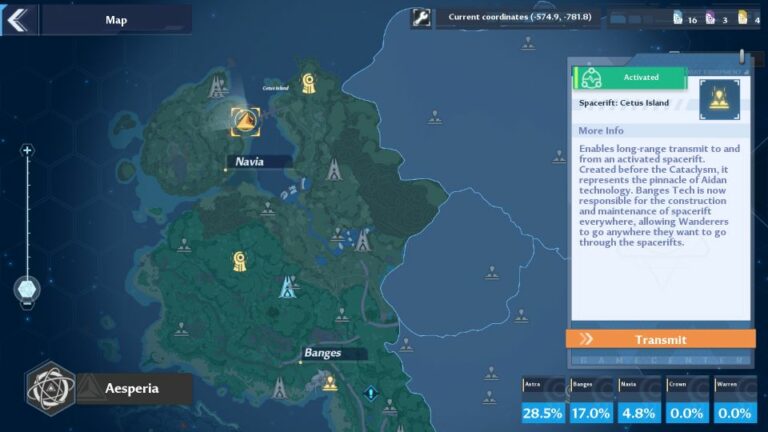768x432 pixels.
Task: Click the Aesperia region name label
Action: point(133,388)
